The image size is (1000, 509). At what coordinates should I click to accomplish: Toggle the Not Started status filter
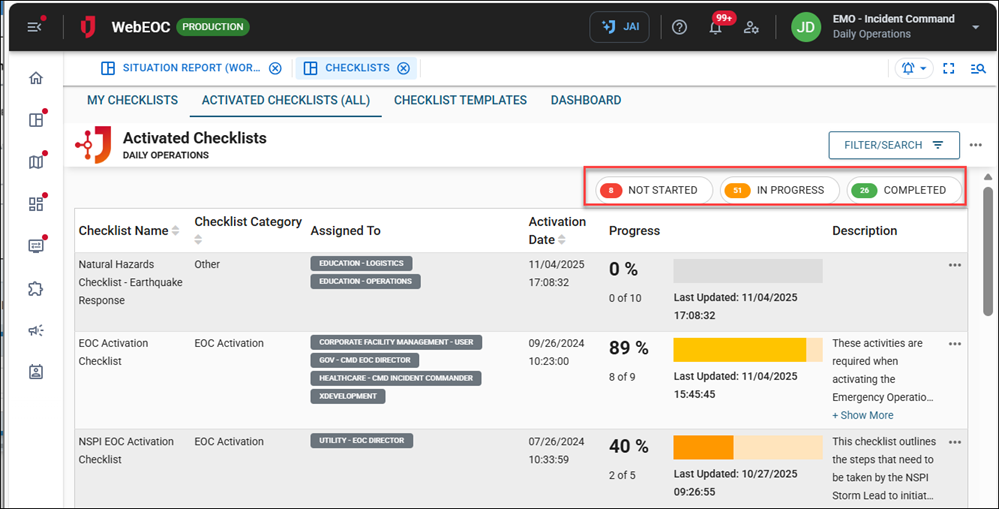coord(651,190)
